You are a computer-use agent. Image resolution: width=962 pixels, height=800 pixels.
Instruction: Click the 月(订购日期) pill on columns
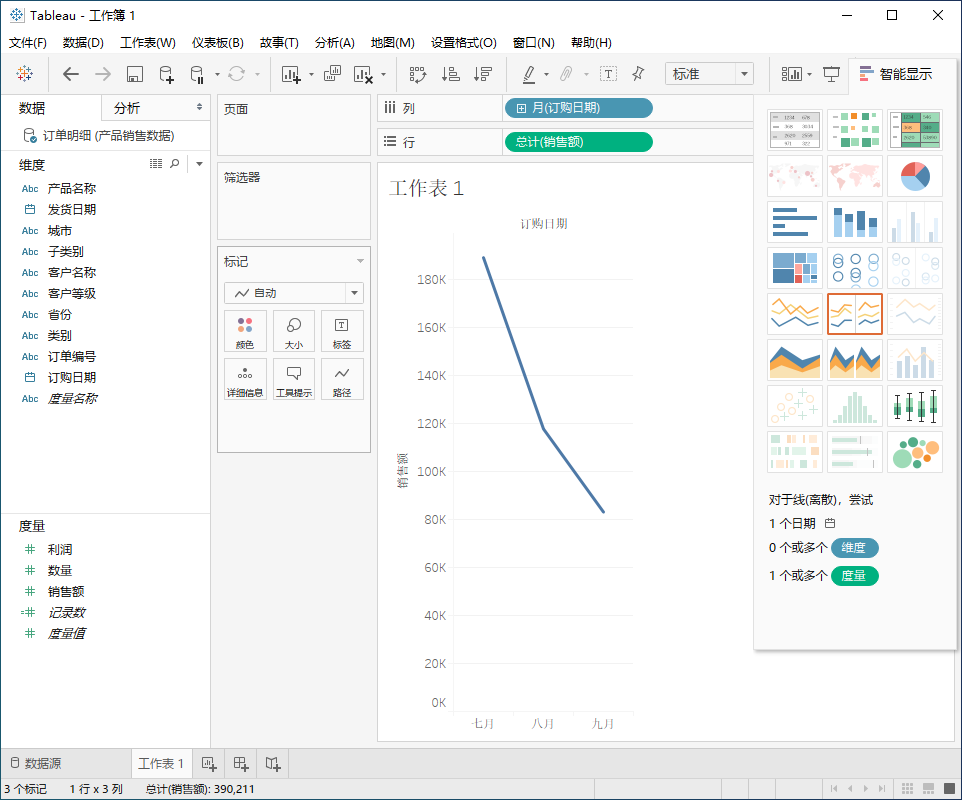click(x=579, y=108)
